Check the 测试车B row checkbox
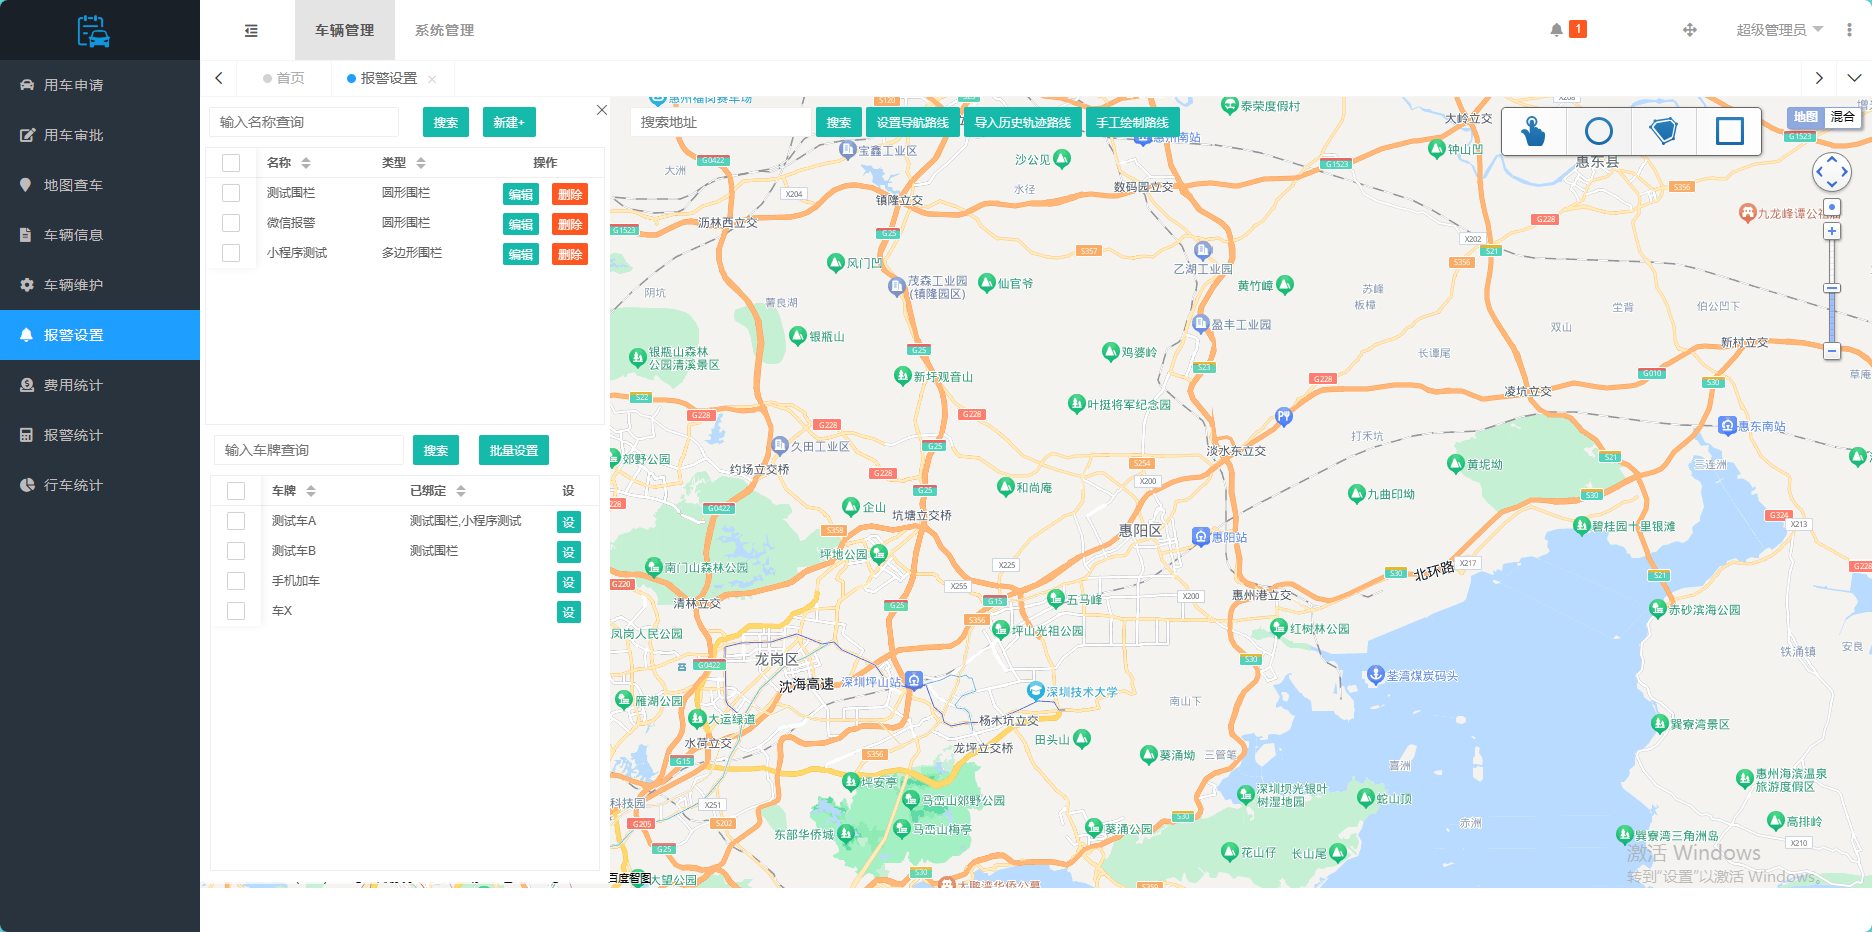Screen dimensions: 1872x932 pyautogui.click(x=236, y=551)
